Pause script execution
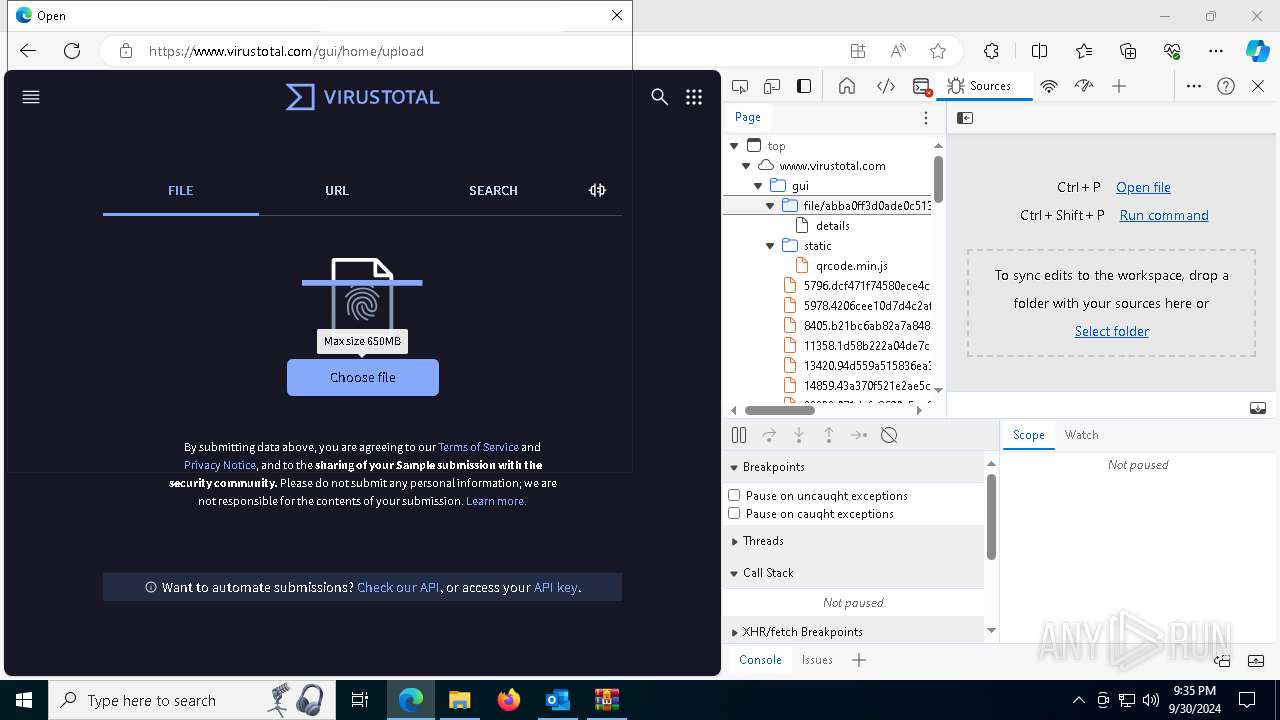This screenshot has height=720, width=1280. (739, 435)
